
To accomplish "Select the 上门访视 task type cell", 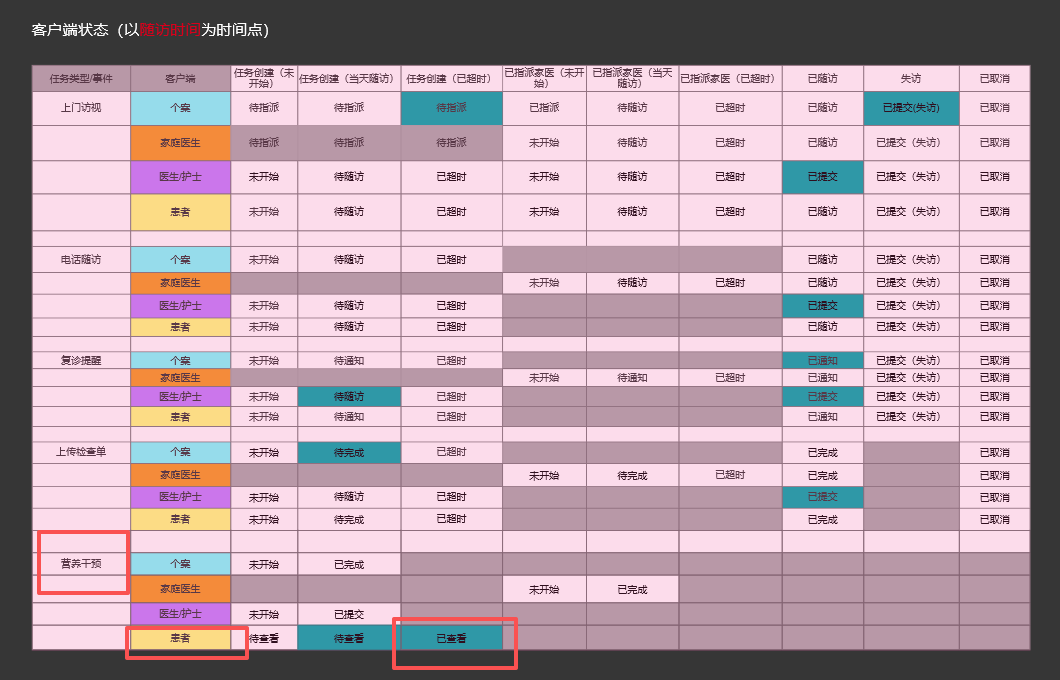I will tap(81, 108).
